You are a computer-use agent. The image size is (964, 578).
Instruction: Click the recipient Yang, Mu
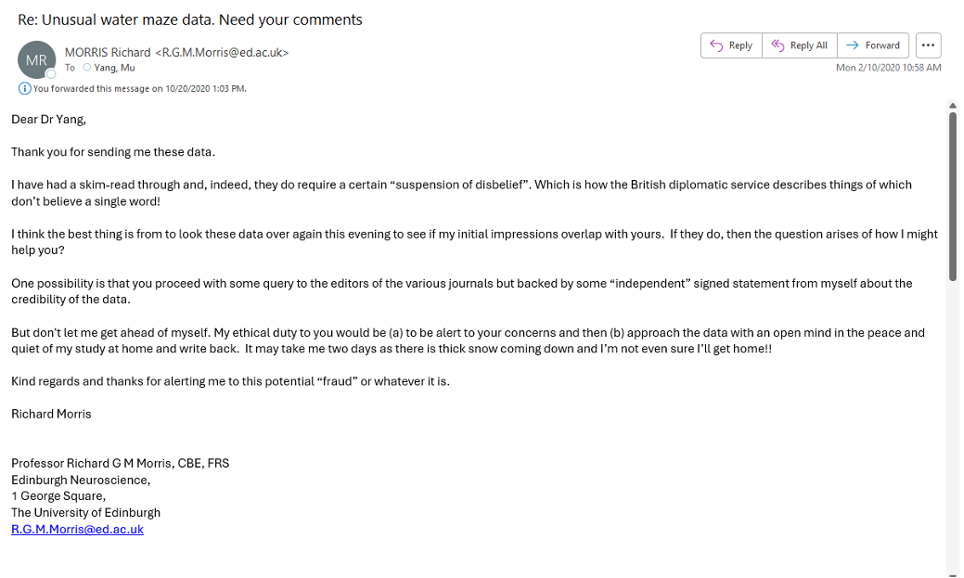point(114,68)
